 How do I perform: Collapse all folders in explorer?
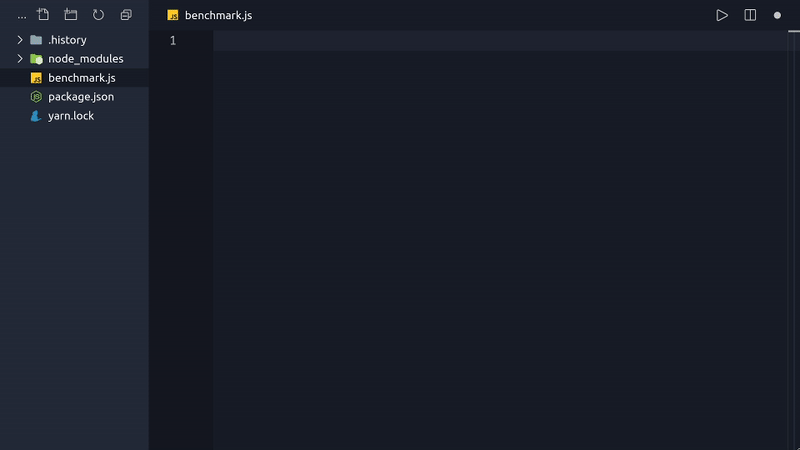tap(126, 15)
